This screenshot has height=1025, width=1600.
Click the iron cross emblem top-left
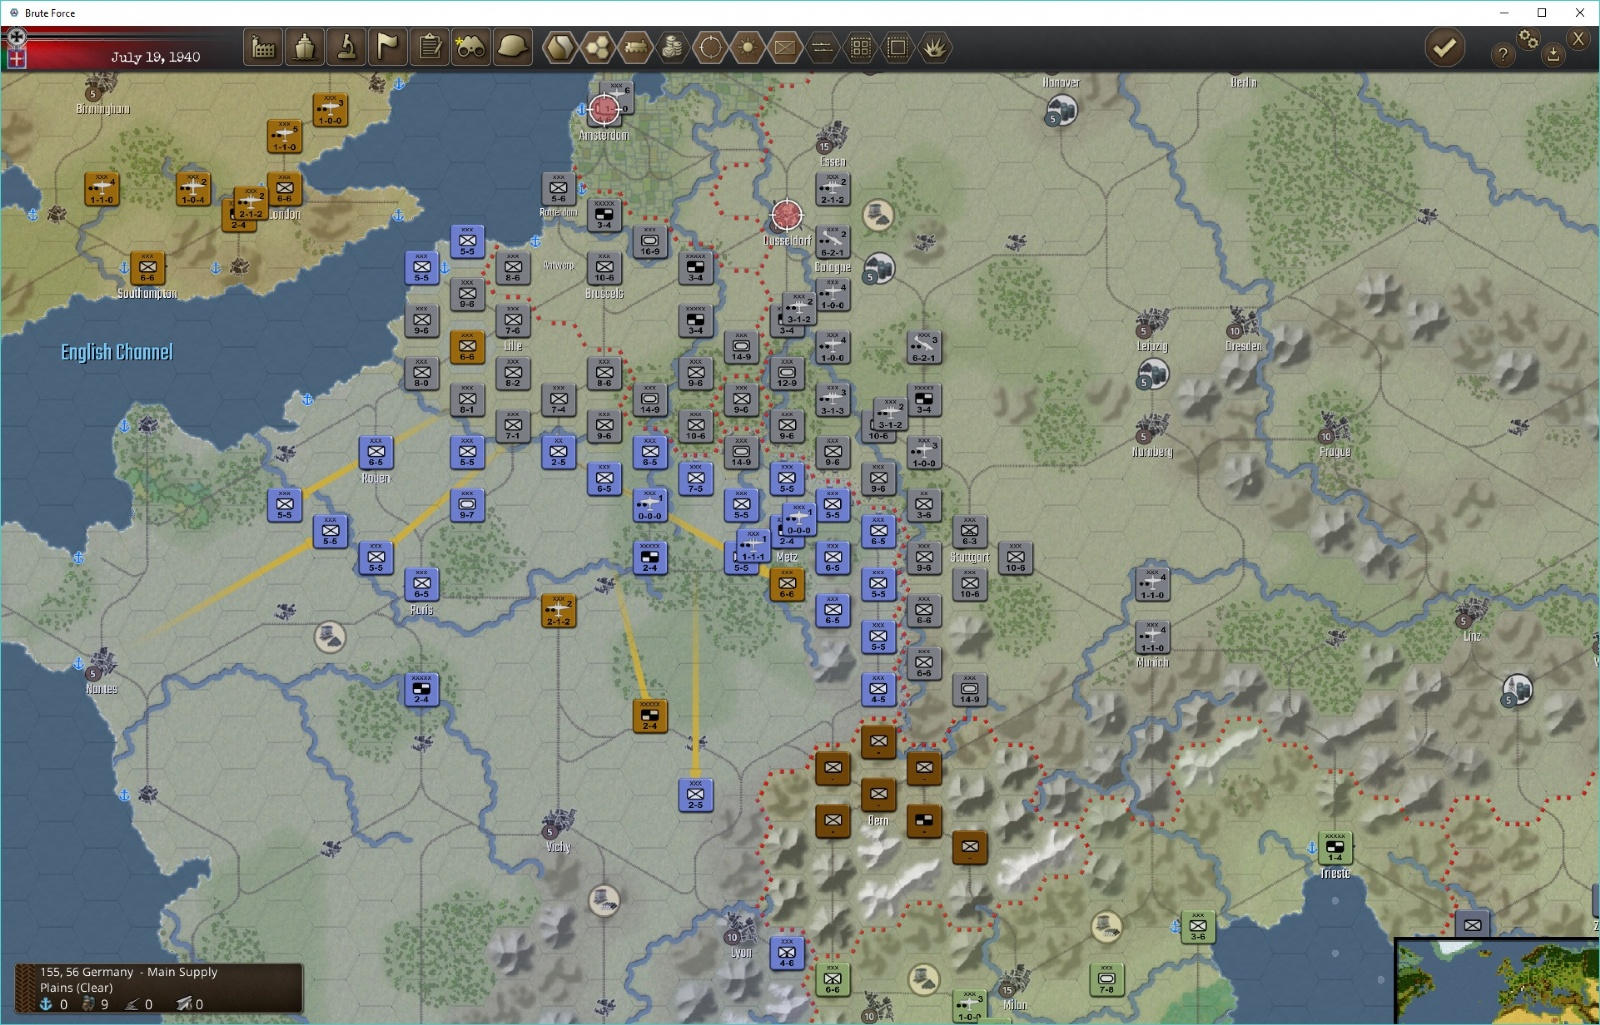pos(16,36)
